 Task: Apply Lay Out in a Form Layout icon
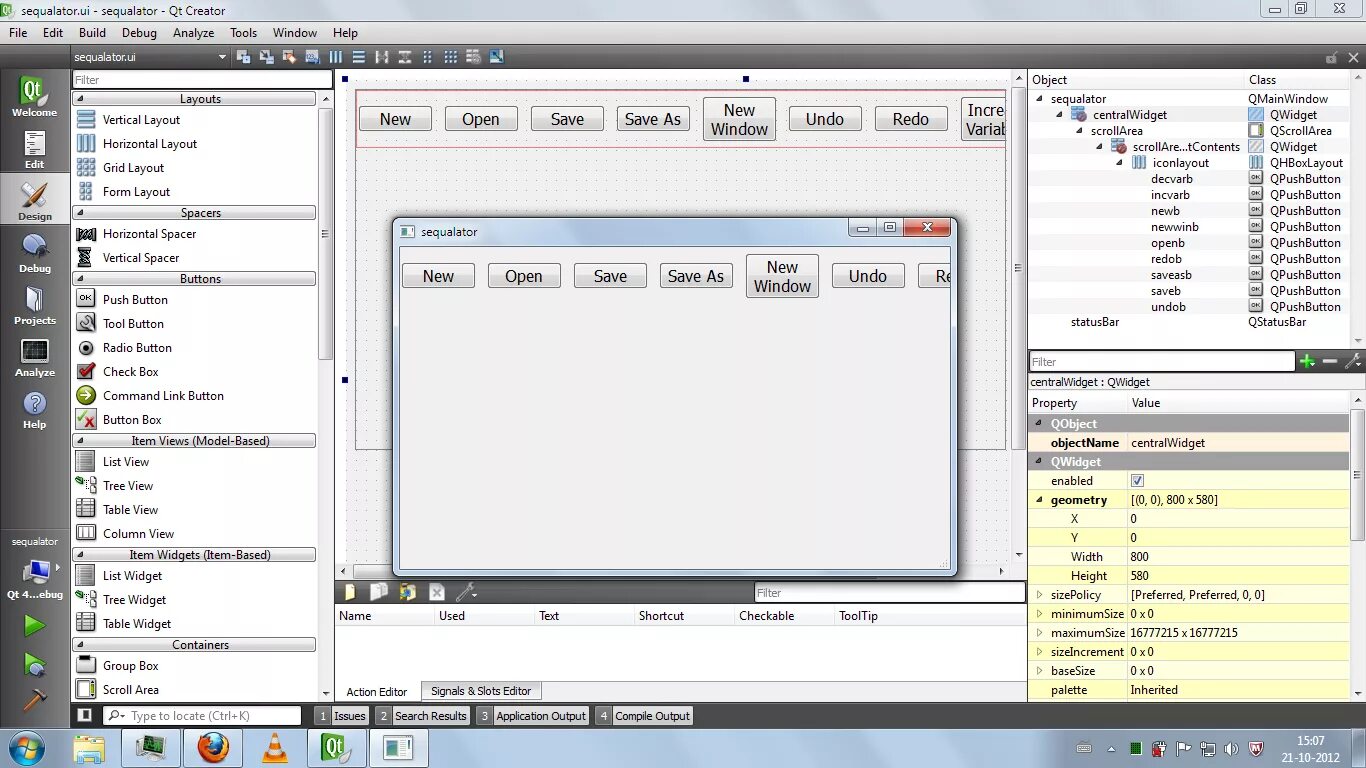(x=428, y=57)
